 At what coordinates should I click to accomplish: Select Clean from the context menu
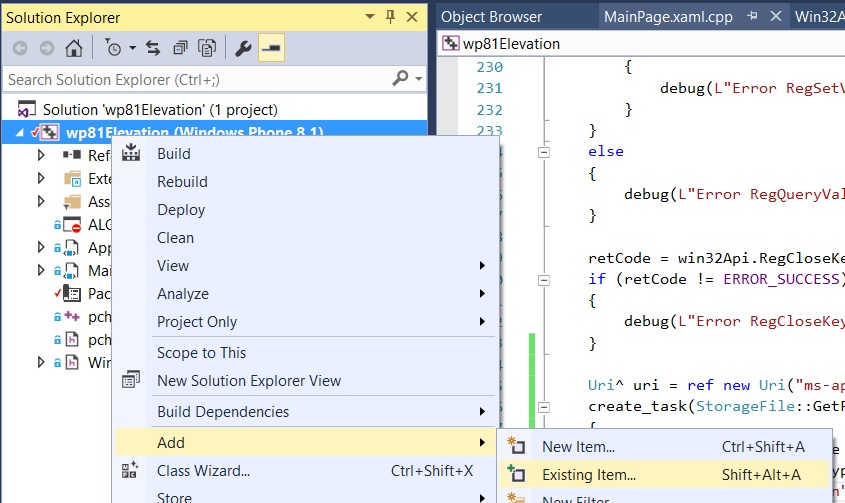pyautogui.click(x=304, y=238)
